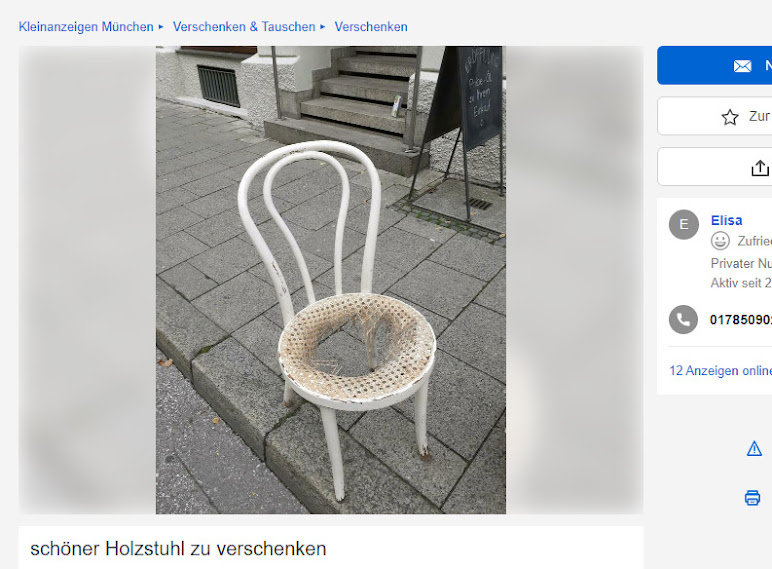772x569 pixels.
Task: Add listing to watchlist with Zur button
Action: click(714, 116)
